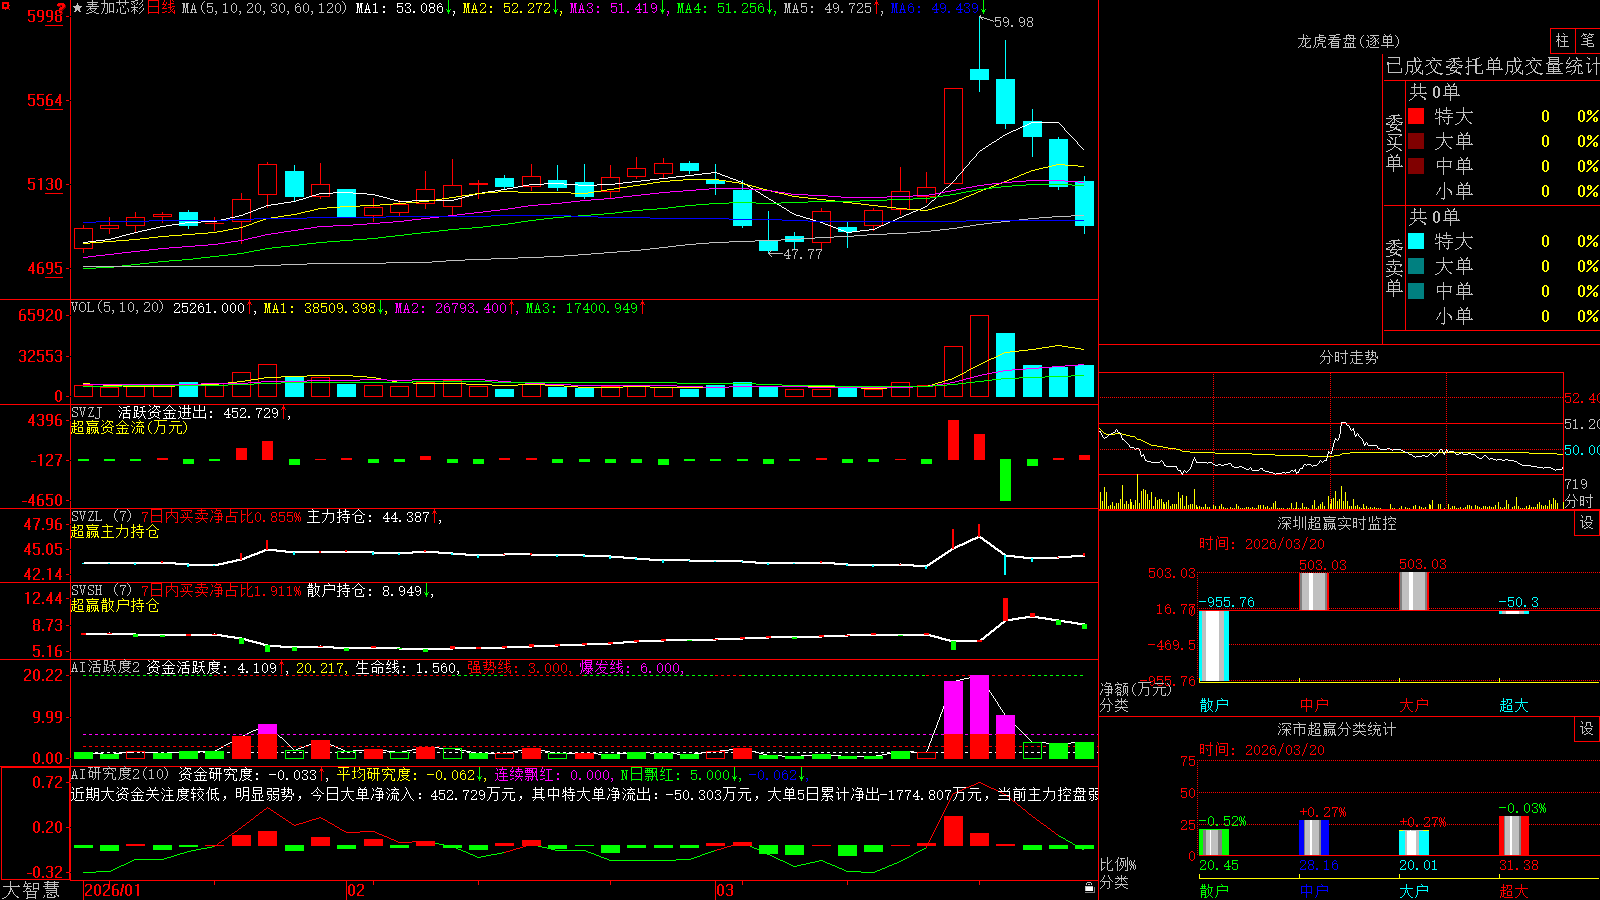This screenshot has width=1600, height=900.
Task: Click the 2026/01 date marker on timeline
Action: coord(113,890)
